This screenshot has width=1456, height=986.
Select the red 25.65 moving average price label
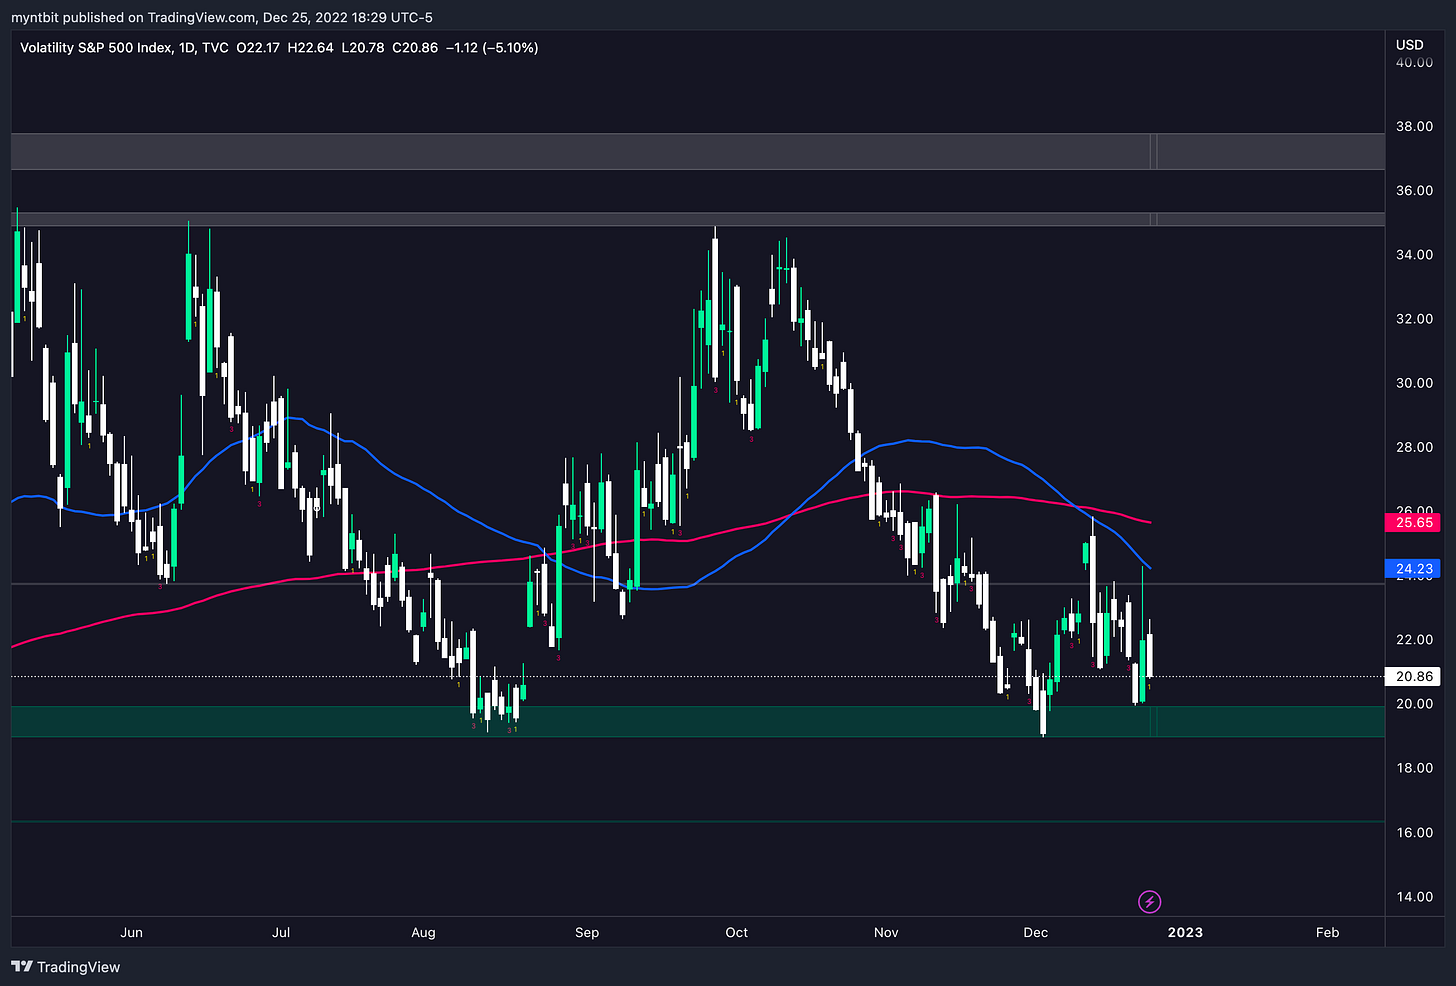(x=1412, y=522)
